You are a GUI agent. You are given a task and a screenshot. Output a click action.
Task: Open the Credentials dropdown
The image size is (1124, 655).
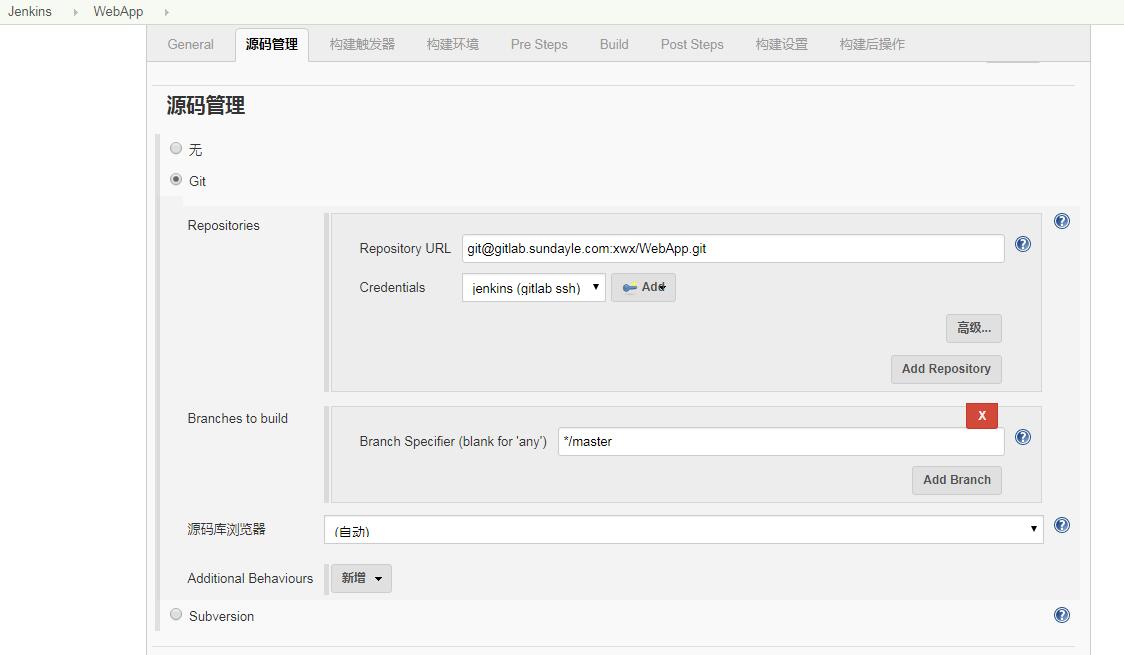point(533,288)
